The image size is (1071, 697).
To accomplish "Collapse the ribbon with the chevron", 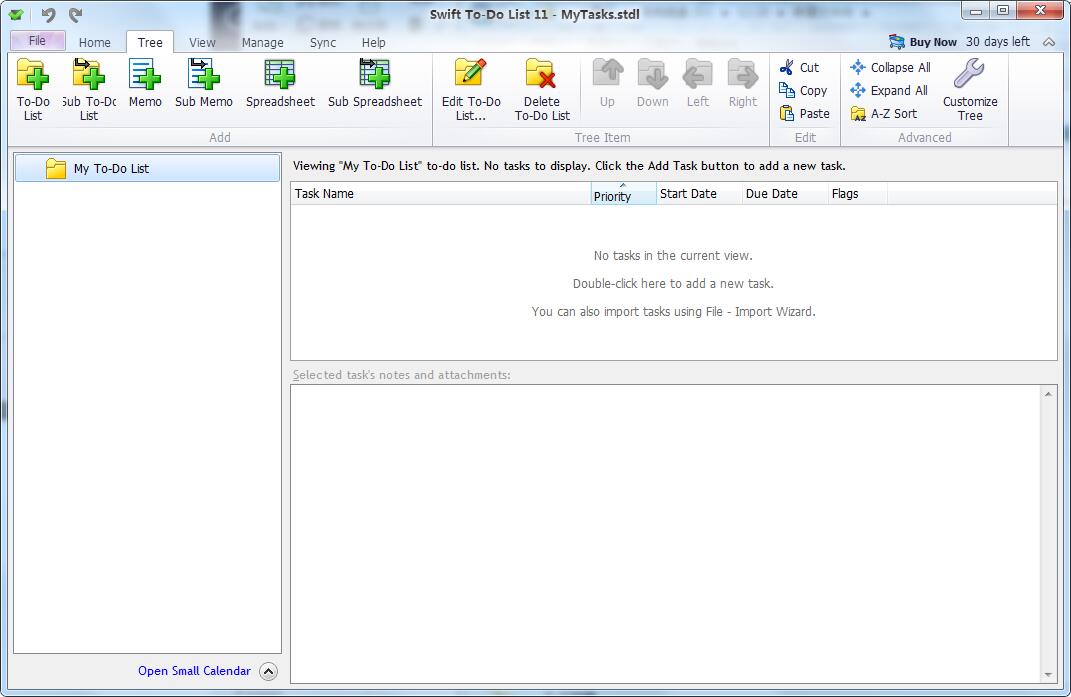I will [x=1049, y=42].
